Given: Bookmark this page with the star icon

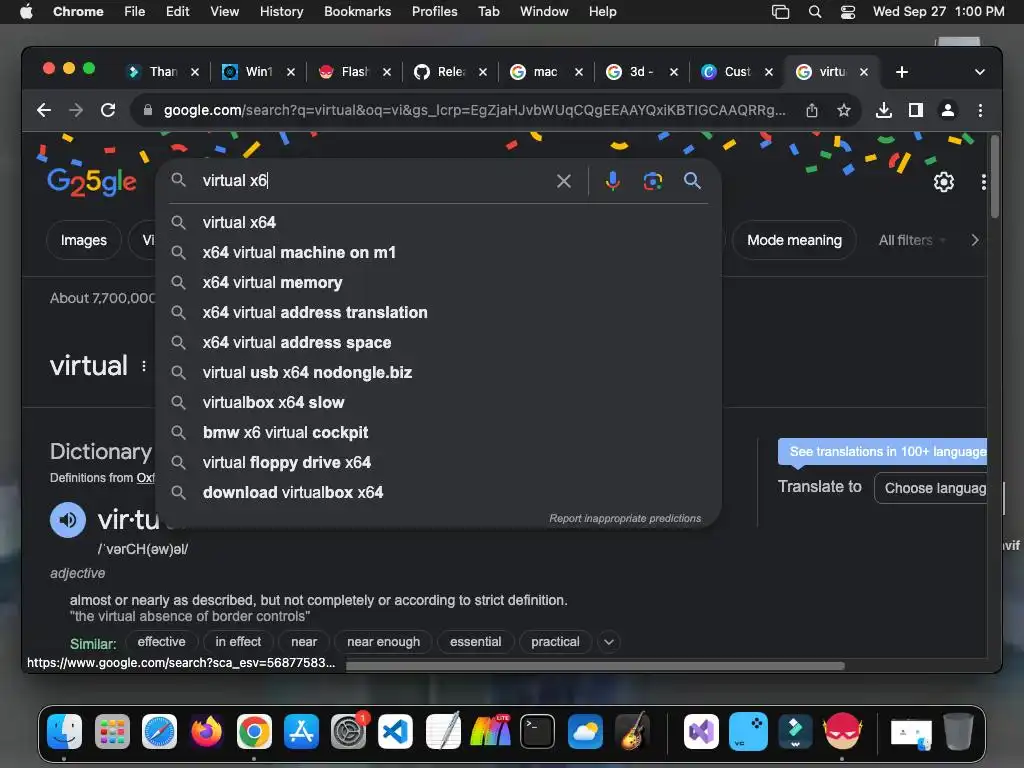Looking at the screenshot, I should [844, 110].
